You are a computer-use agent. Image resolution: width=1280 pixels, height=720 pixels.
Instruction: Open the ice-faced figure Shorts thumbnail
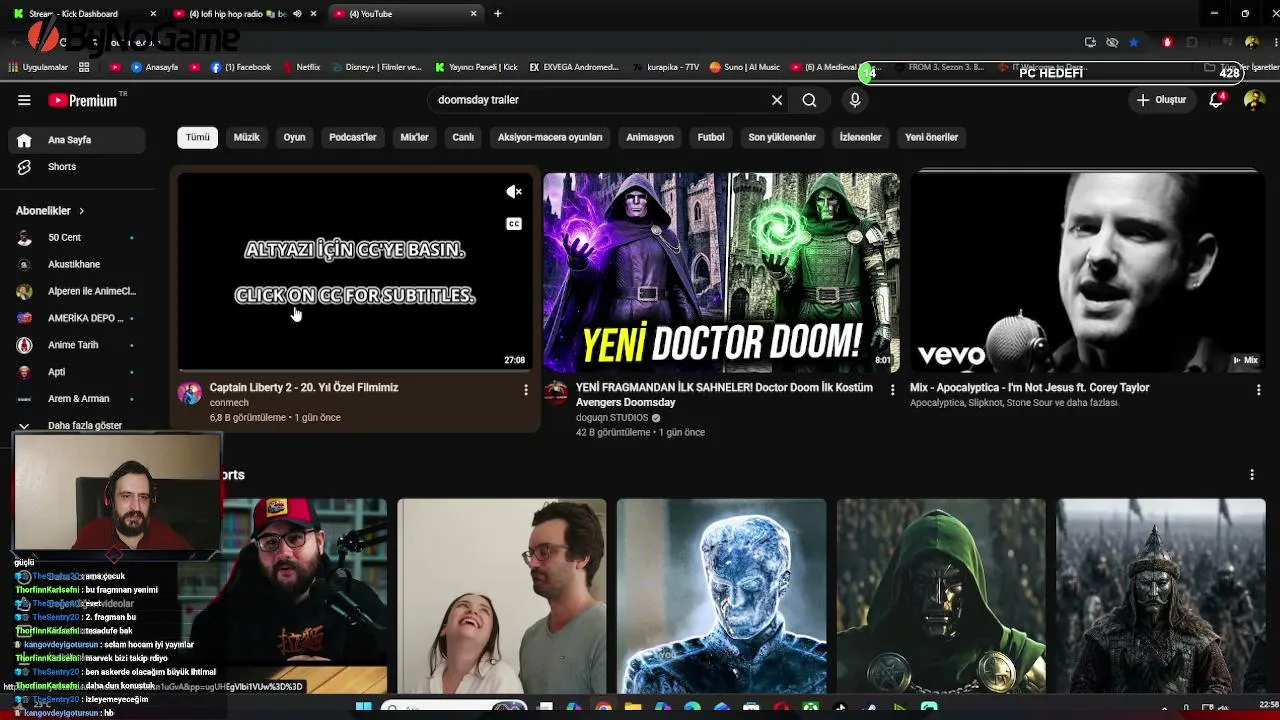[721, 596]
